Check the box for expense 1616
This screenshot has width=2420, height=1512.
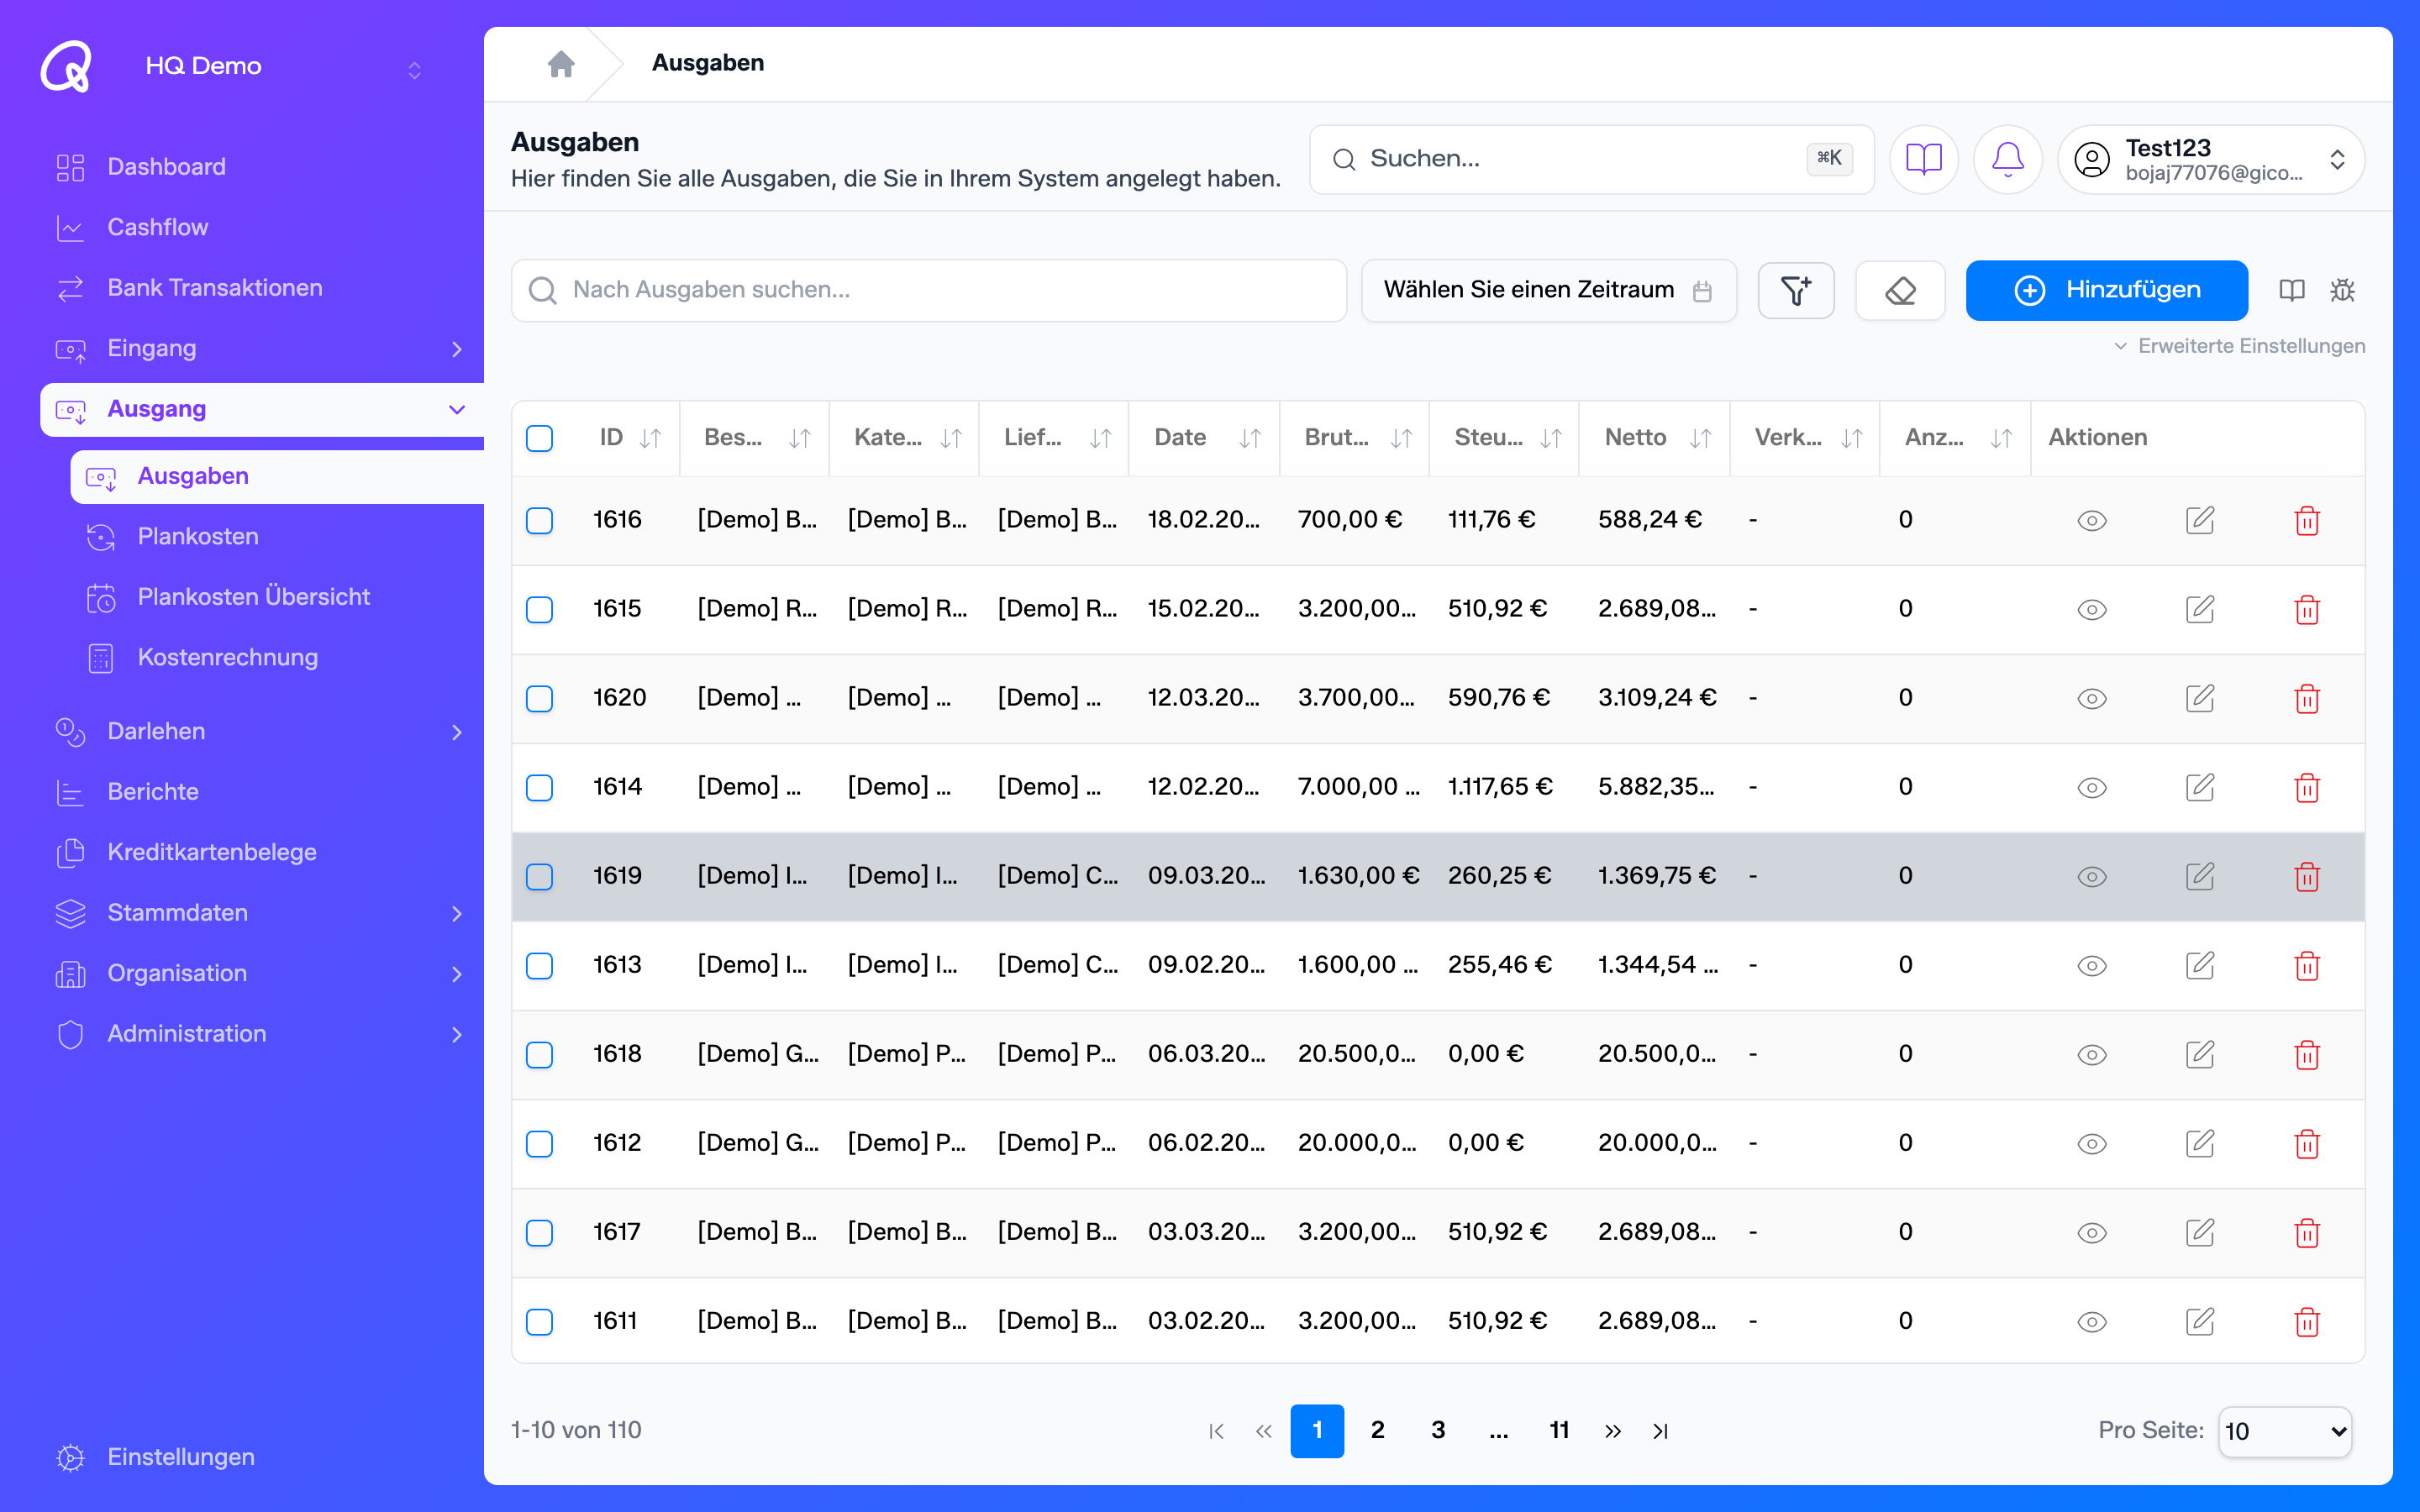pos(540,520)
